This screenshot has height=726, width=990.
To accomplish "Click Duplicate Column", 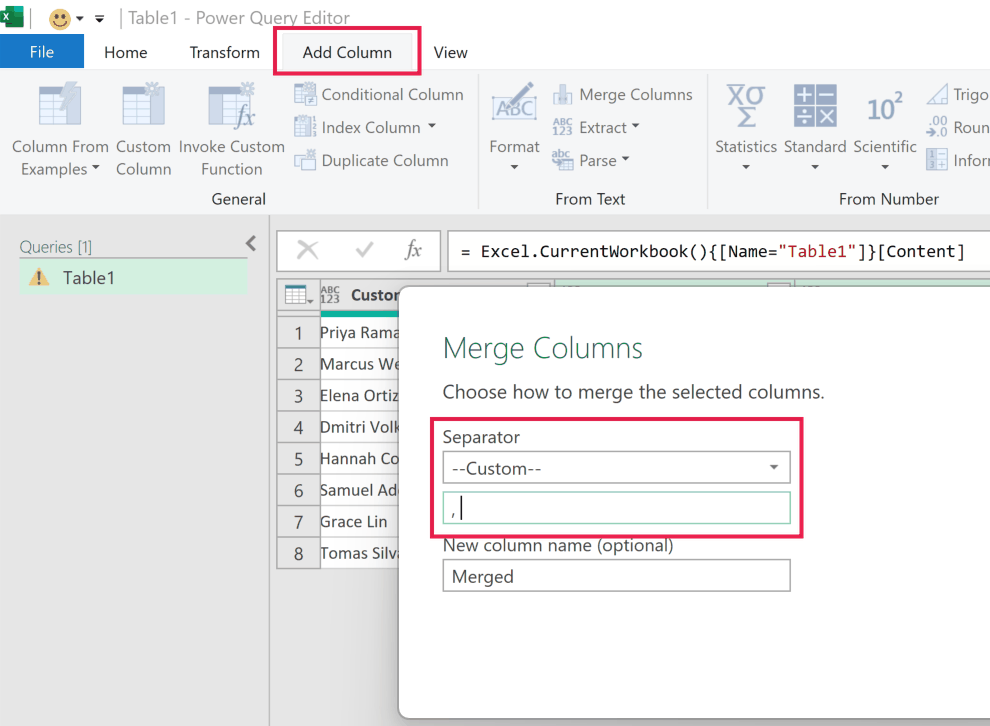I will click(371, 160).
